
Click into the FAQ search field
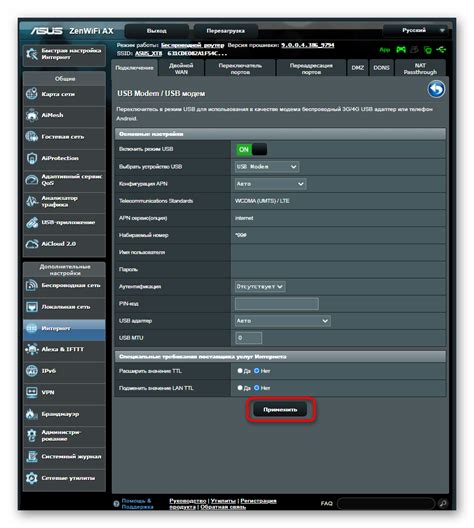click(386, 503)
